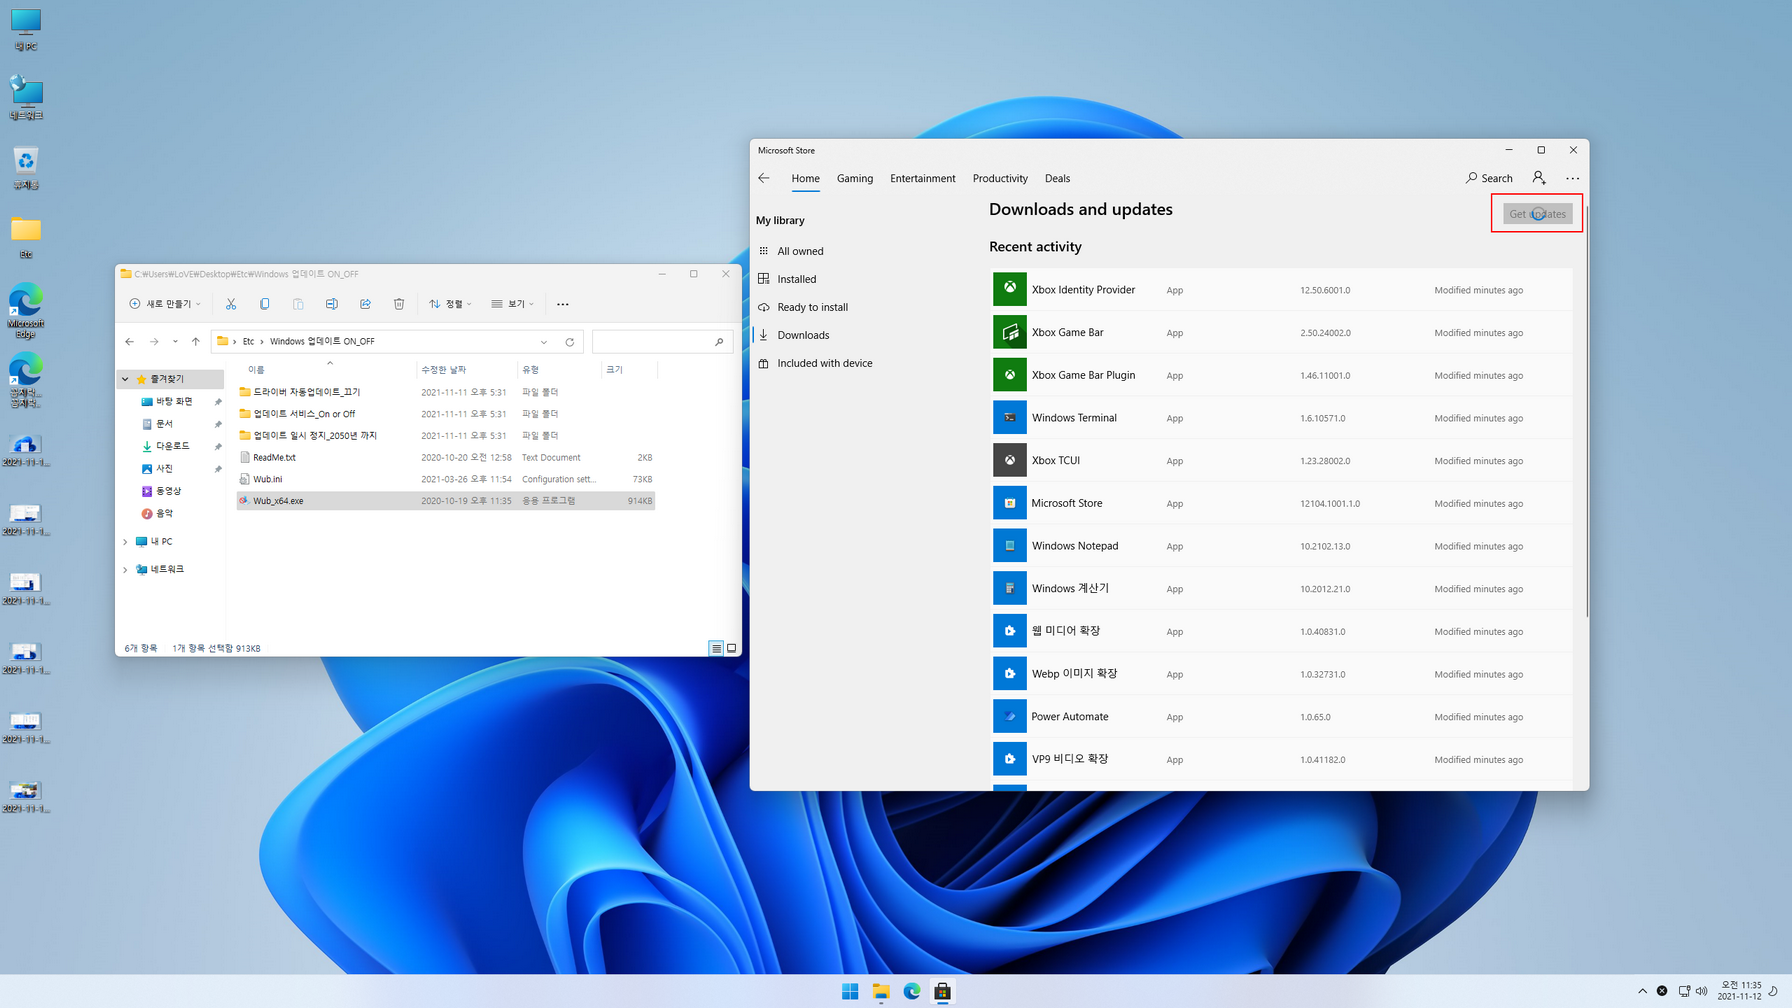Click the Windows Notepad app icon
Viewport: 1792px width, 1008px height.
point(1009,545)
